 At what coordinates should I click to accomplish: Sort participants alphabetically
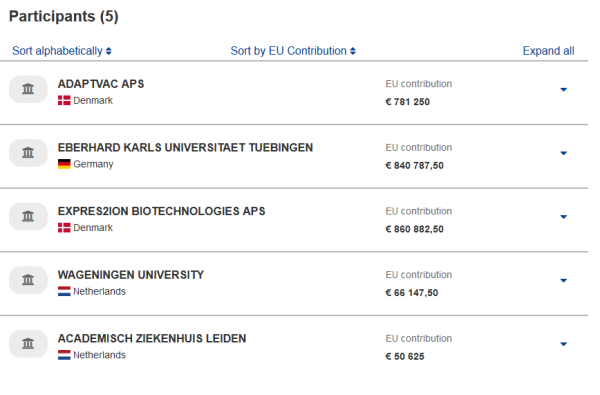click(62, 51)
